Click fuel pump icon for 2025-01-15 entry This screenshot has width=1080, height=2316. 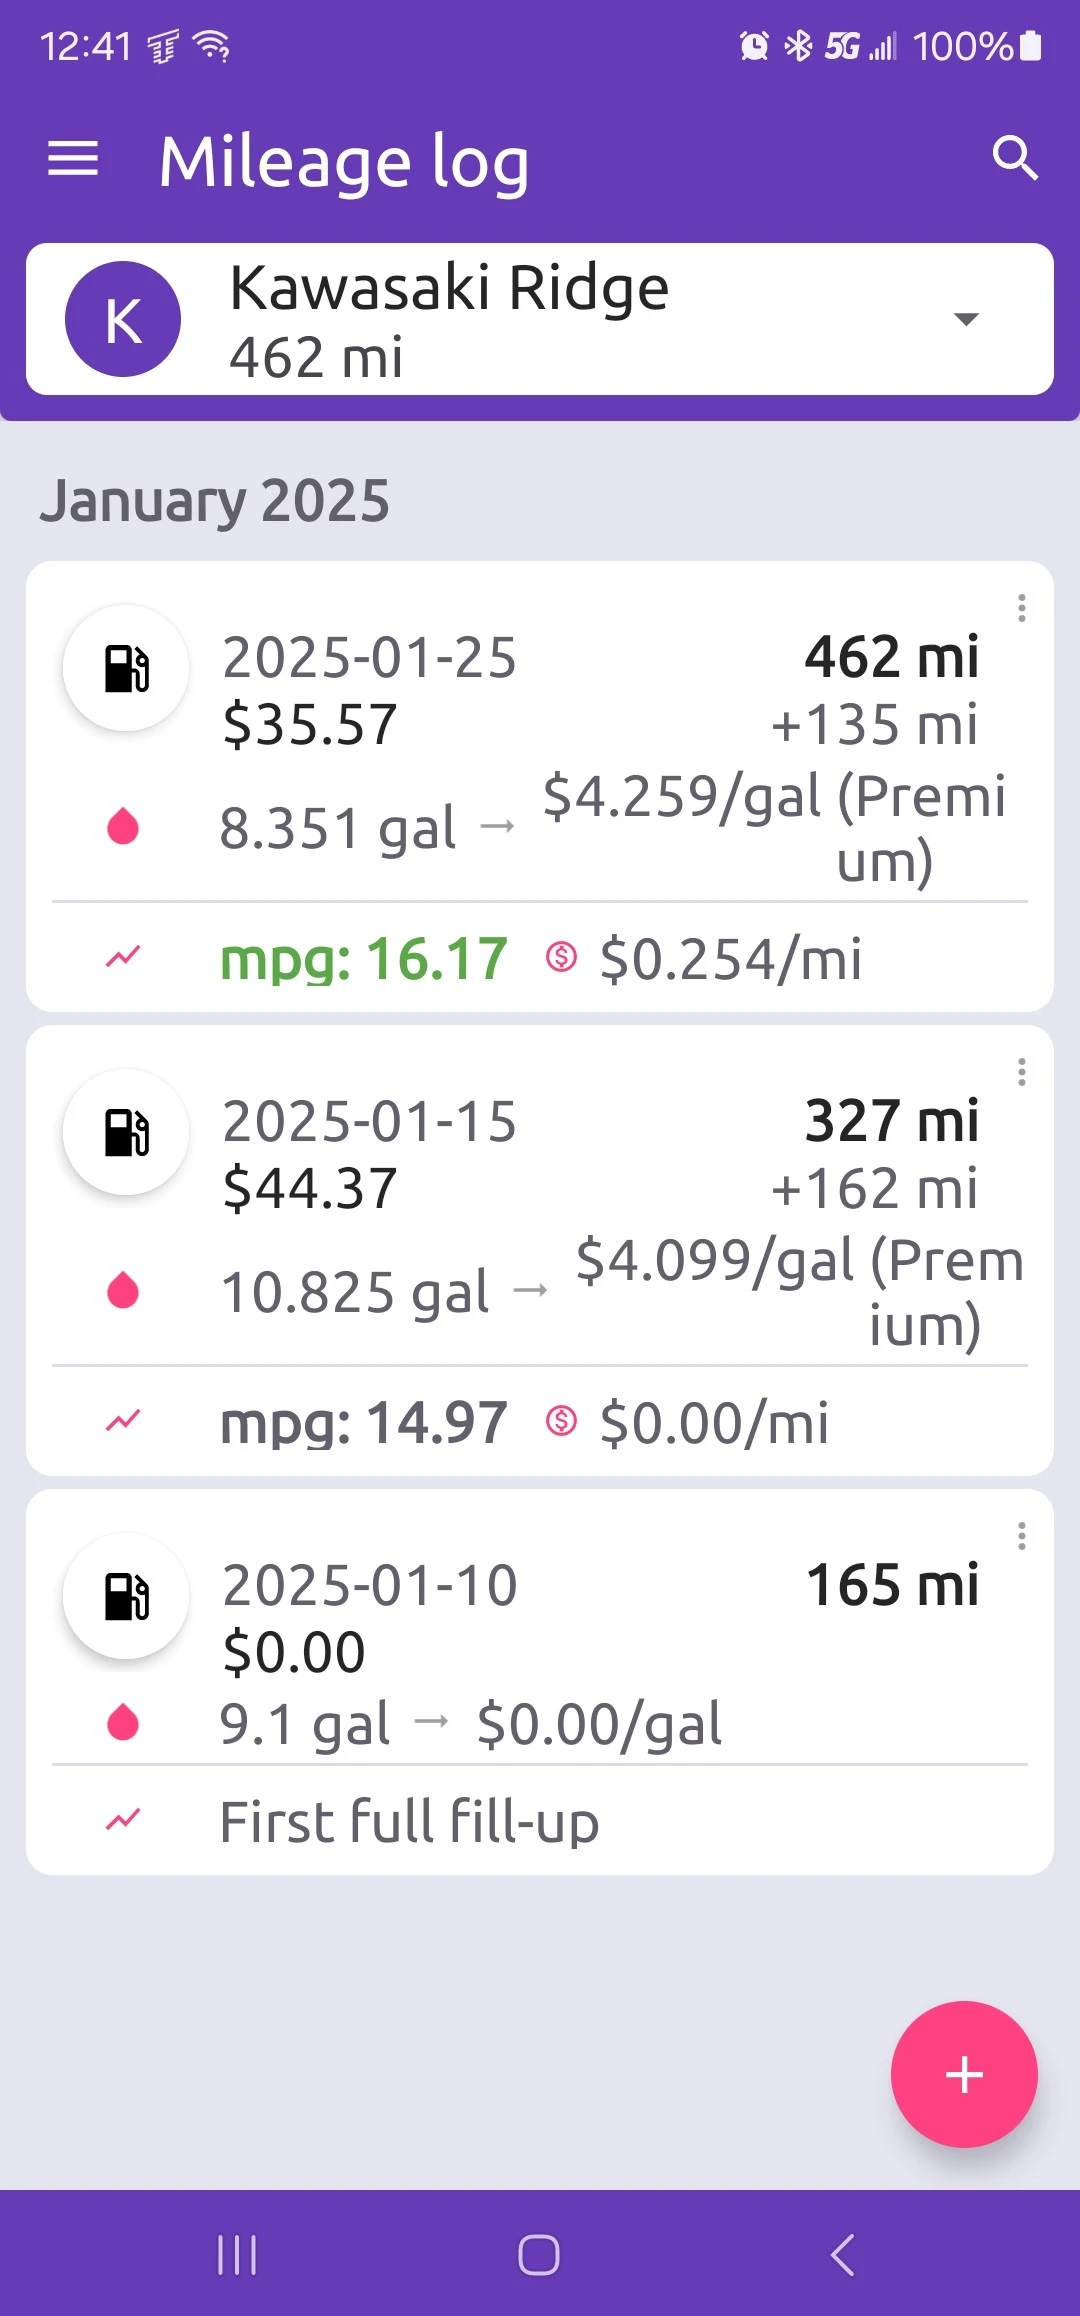point(126,1132)
